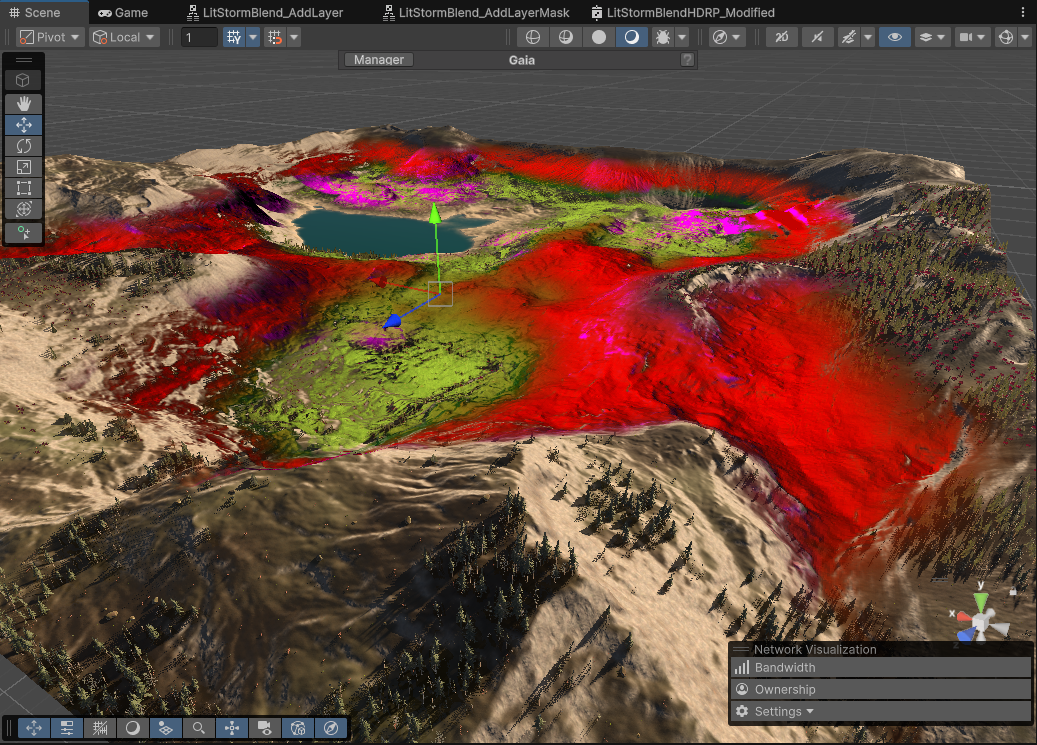Click the green Y-axis move arrow

point(435,214)
